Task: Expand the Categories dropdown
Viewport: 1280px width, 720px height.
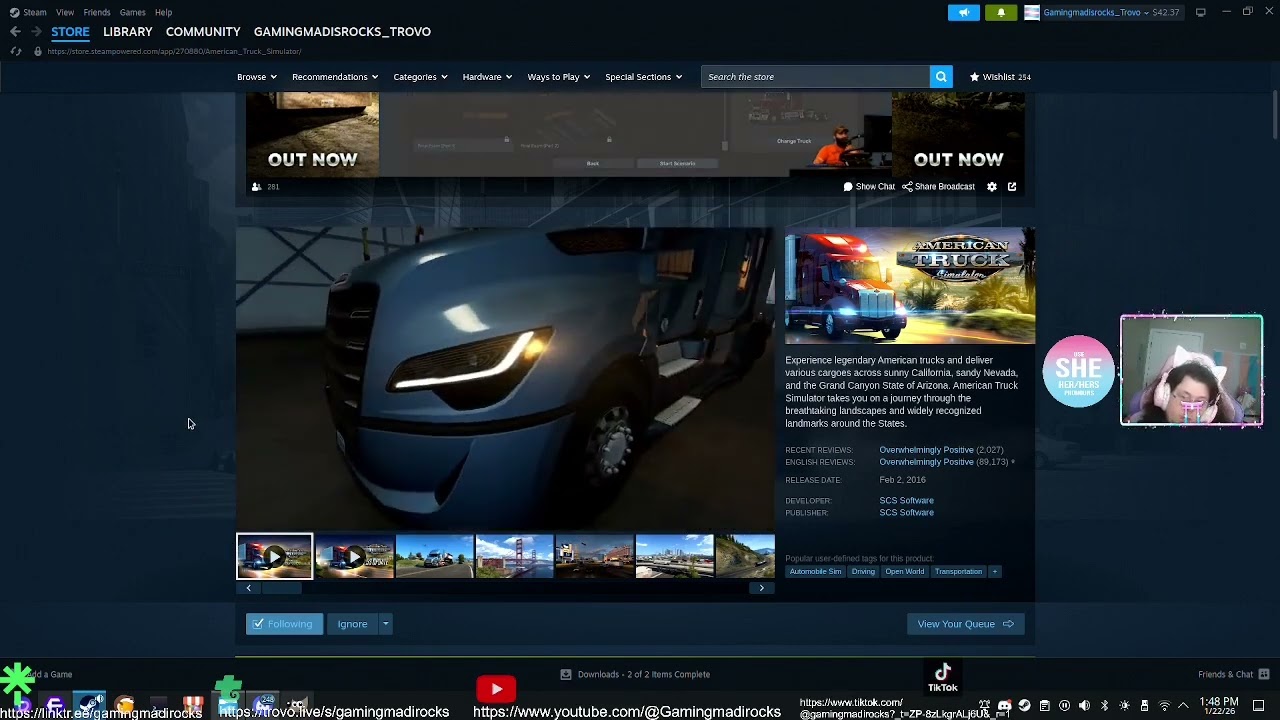Action: [420, 77]
